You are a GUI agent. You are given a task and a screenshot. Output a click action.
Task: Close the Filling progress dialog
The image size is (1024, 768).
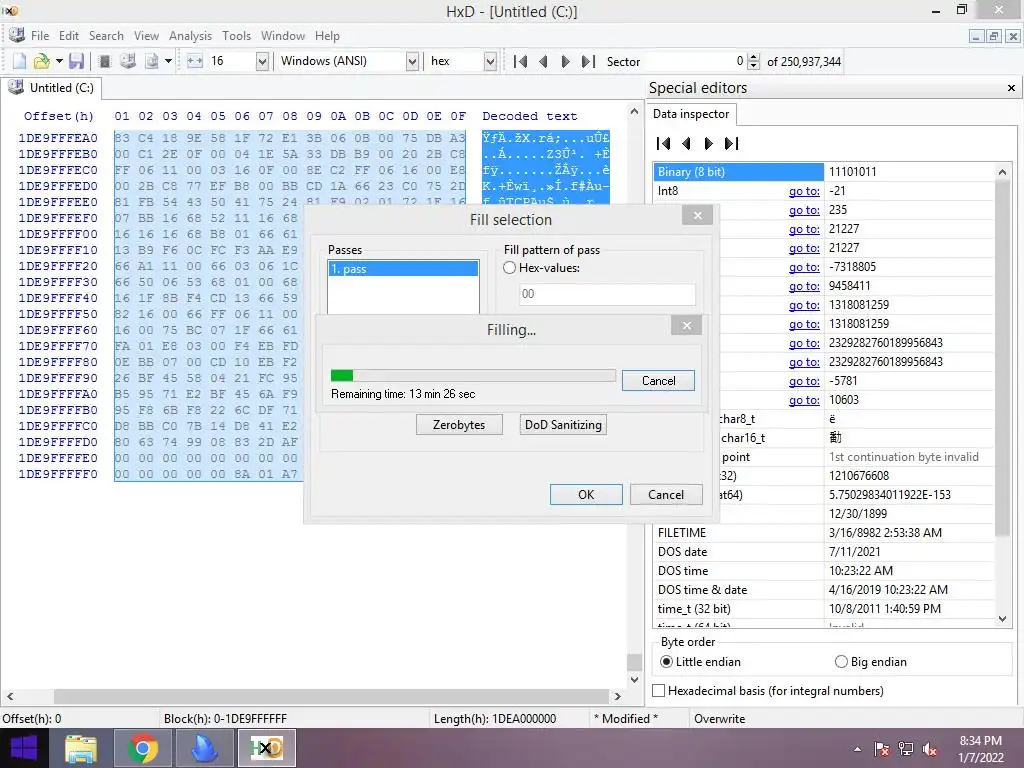[x=686, y=325]
